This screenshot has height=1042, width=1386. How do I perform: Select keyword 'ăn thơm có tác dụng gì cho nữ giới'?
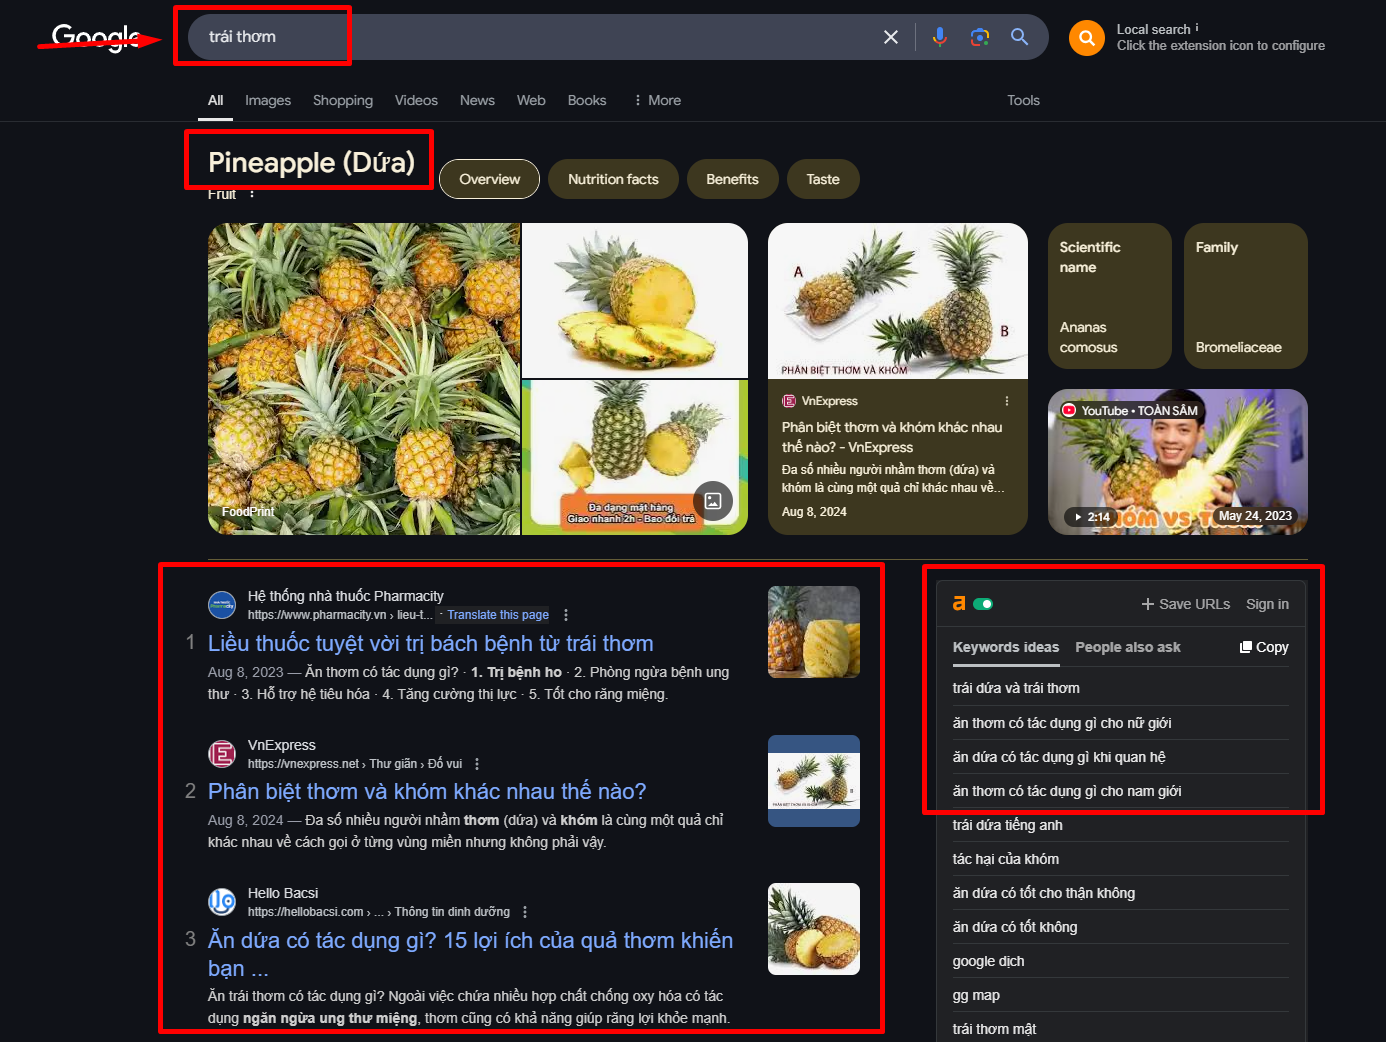[1062, 723]
